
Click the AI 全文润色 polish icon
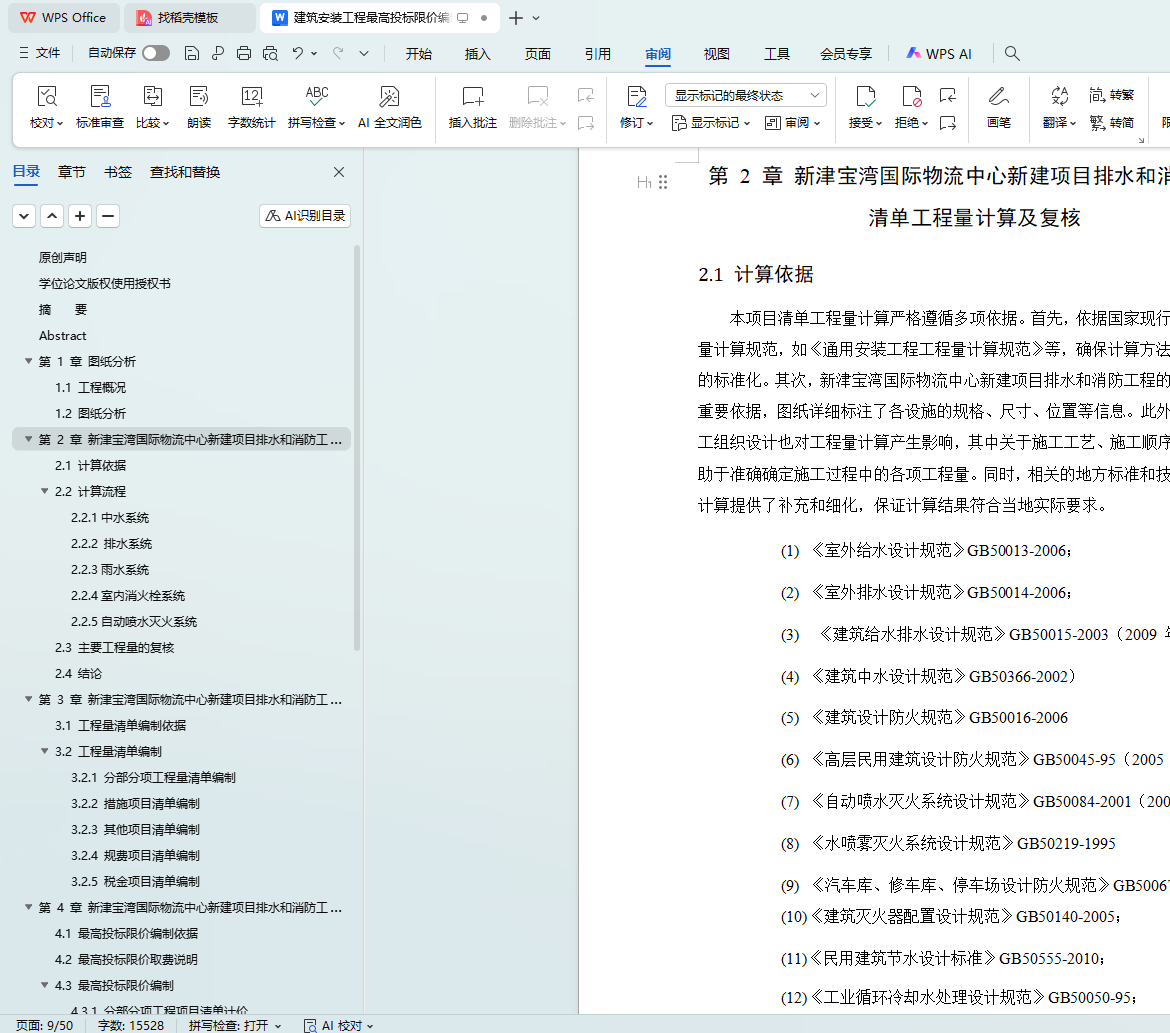coord(389,97)
